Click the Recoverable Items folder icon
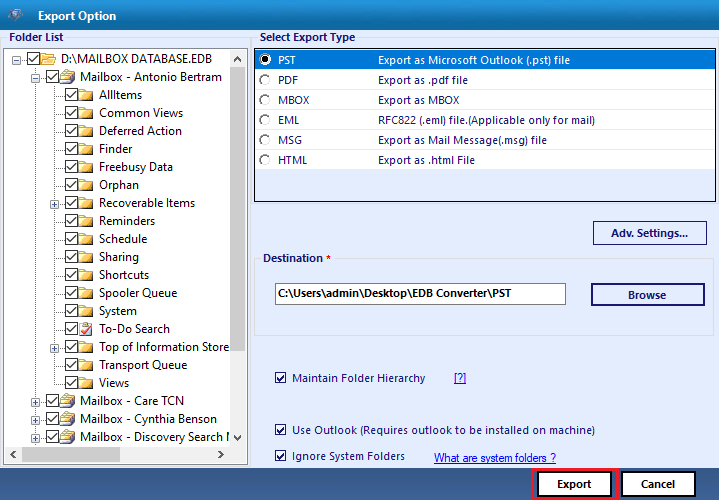Image resolution: width=719 pixels, height=500 pixels. [87, 203]
